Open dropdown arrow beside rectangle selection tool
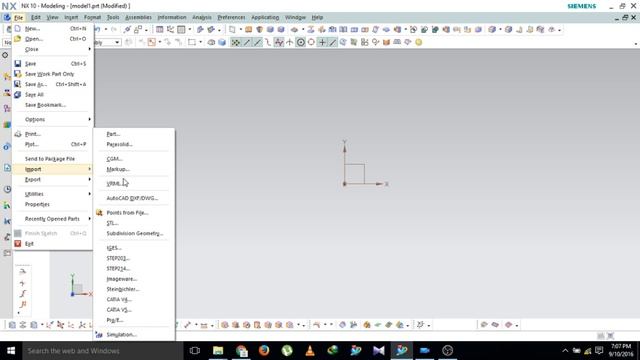This screenshot has width=640, height=360. point(200,42)
